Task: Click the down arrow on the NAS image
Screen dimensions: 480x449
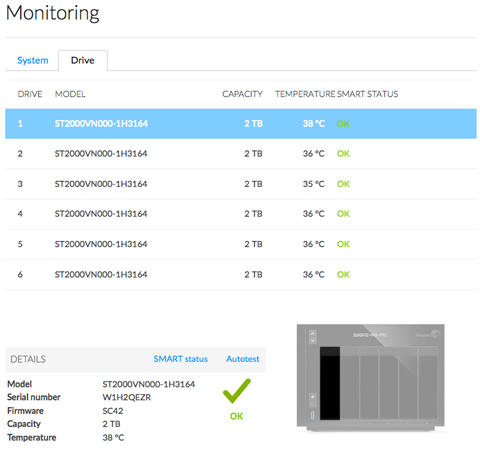Action: [x=313, y=341]
